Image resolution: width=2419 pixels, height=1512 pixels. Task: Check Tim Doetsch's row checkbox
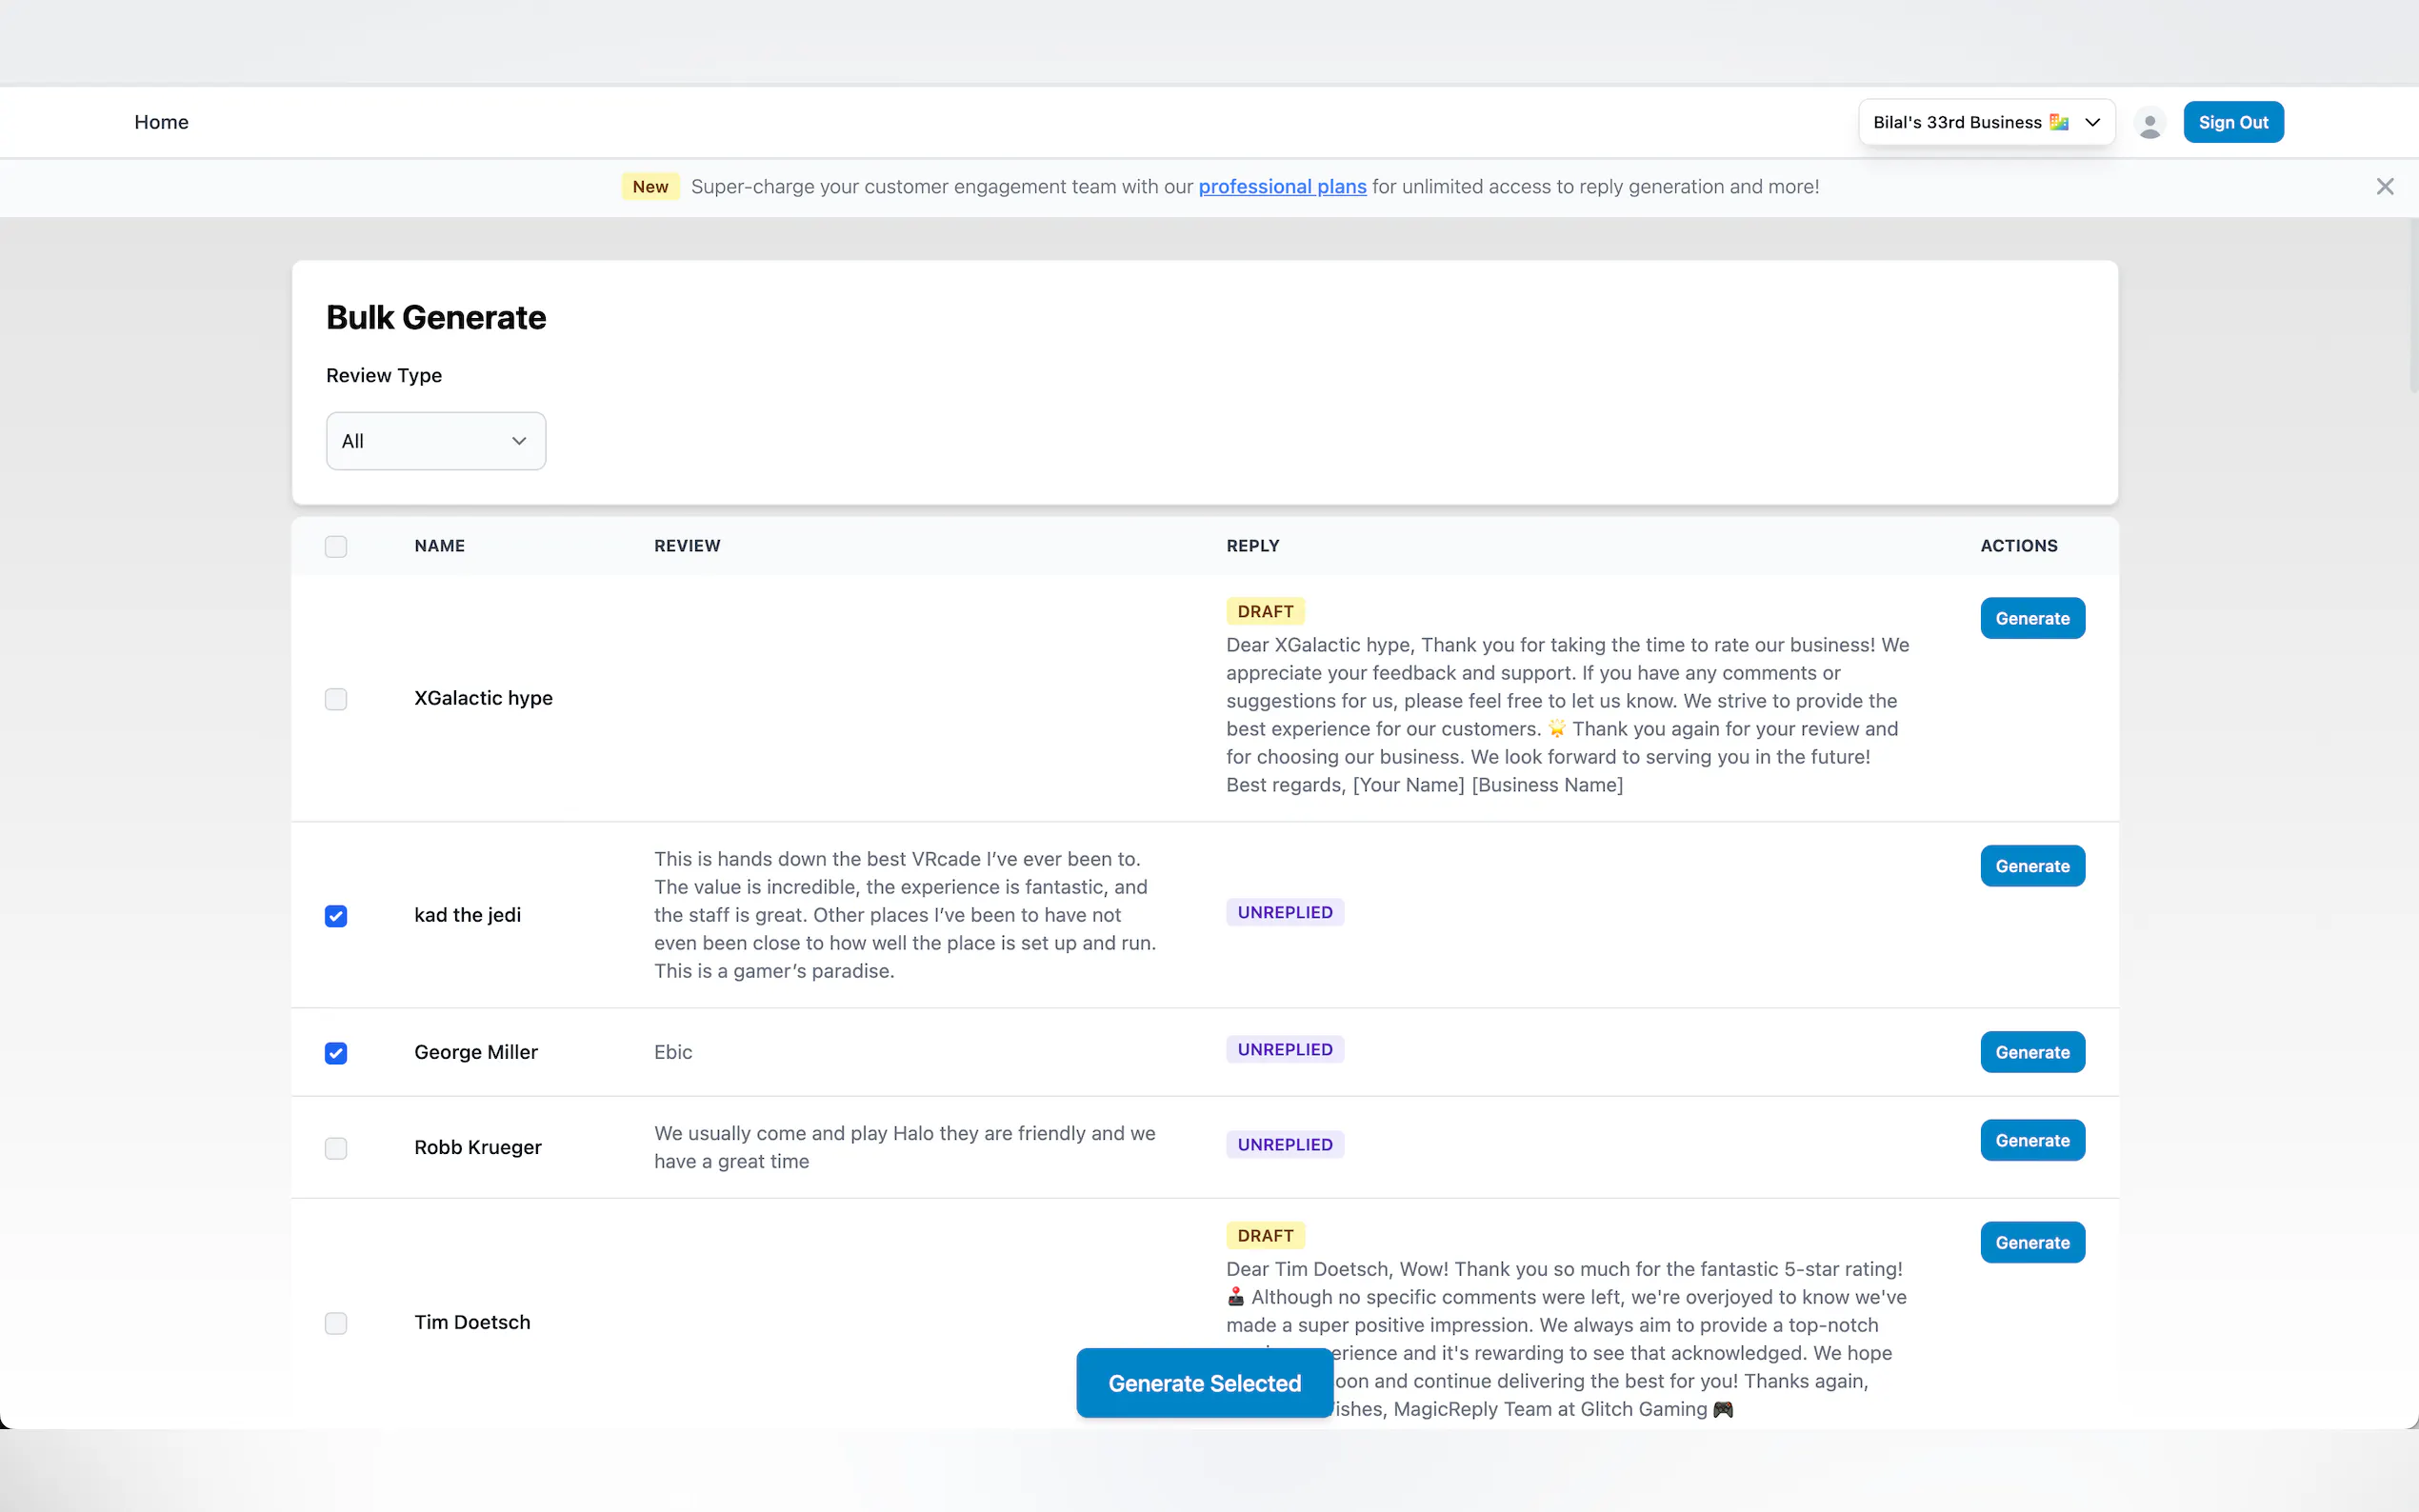[335, 1323]
